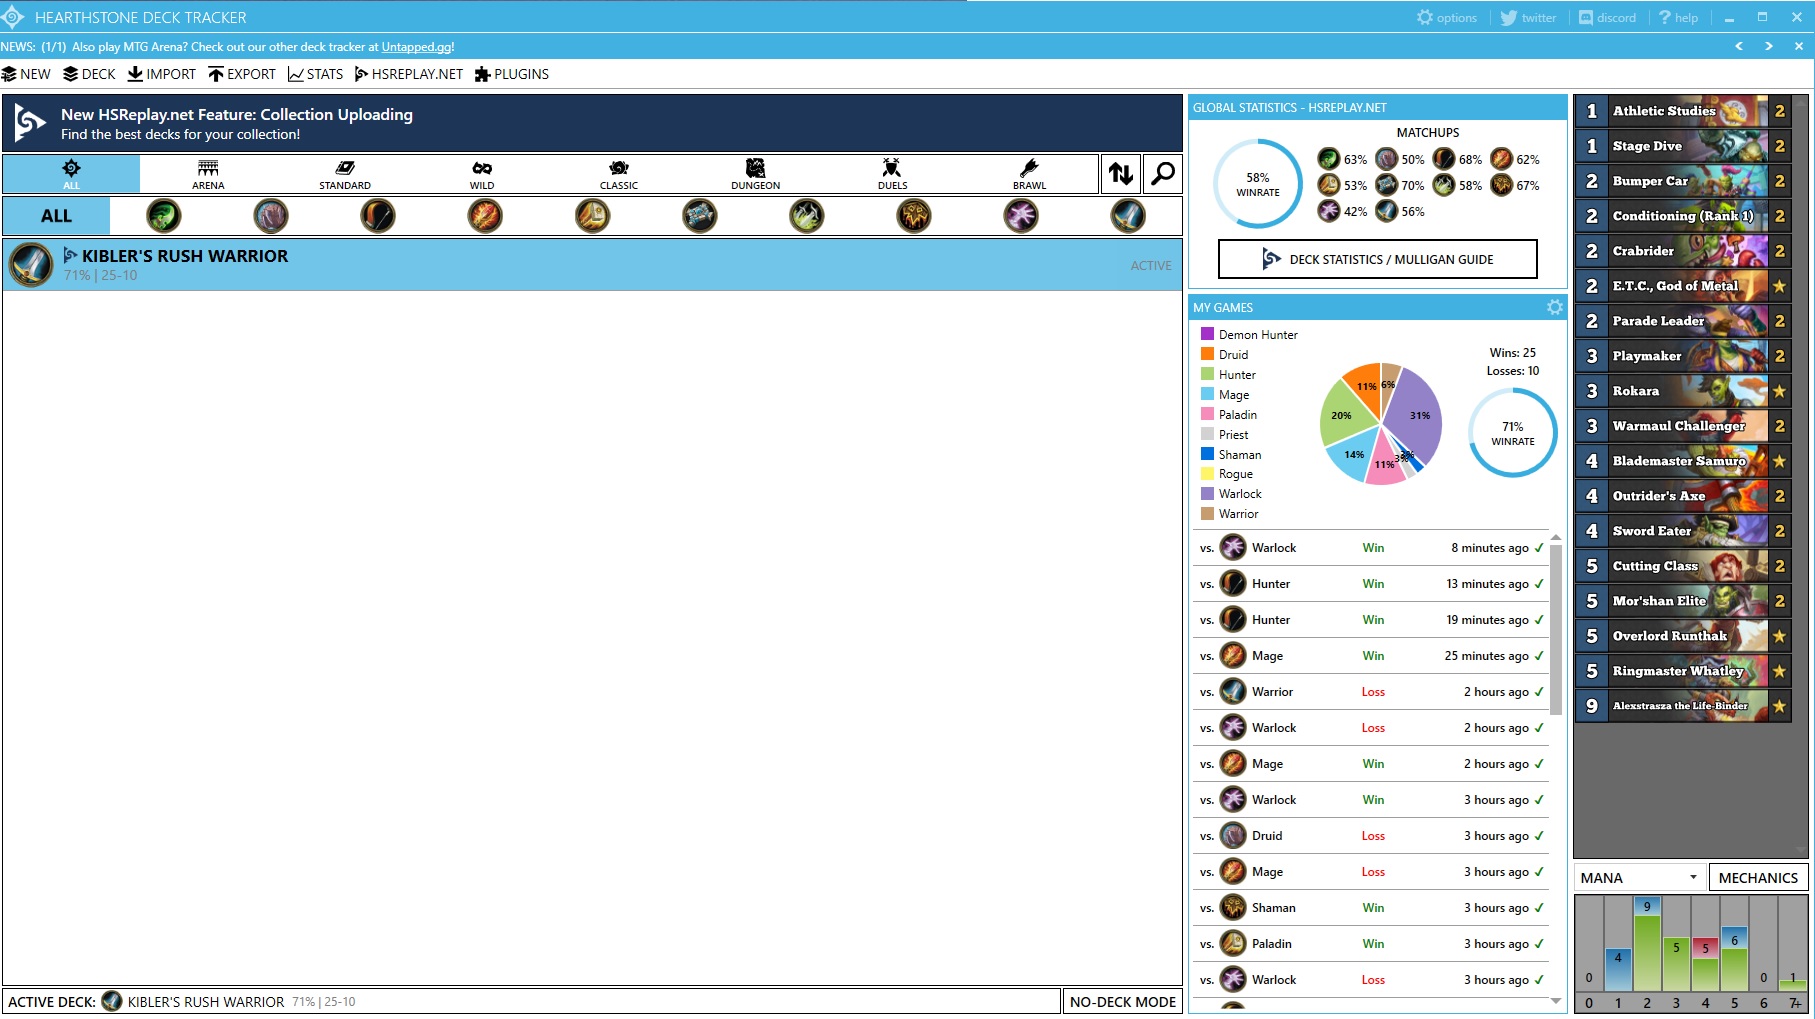Image resolution: width=1815 pixels, height=1019 pixels.
Task: Toggle No-Deck Mode
Action: 1122,1002
